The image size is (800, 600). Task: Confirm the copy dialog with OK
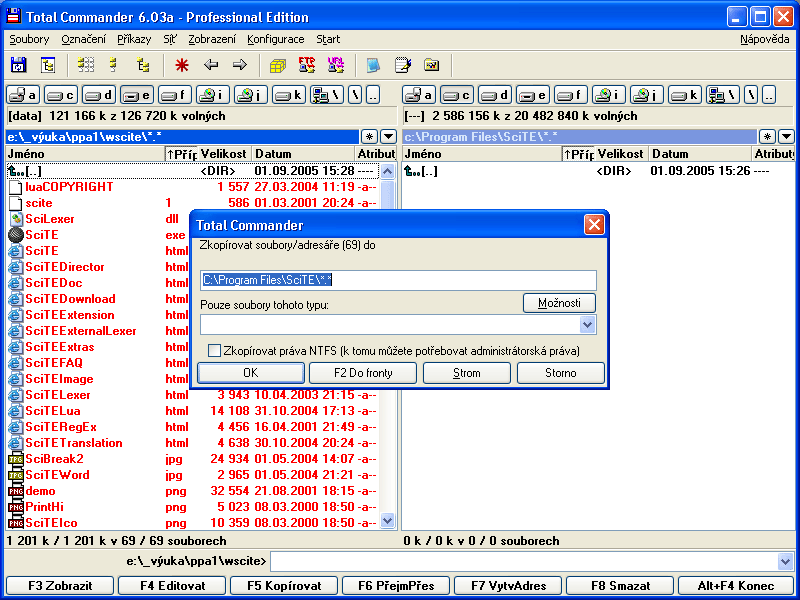[251, 373]
